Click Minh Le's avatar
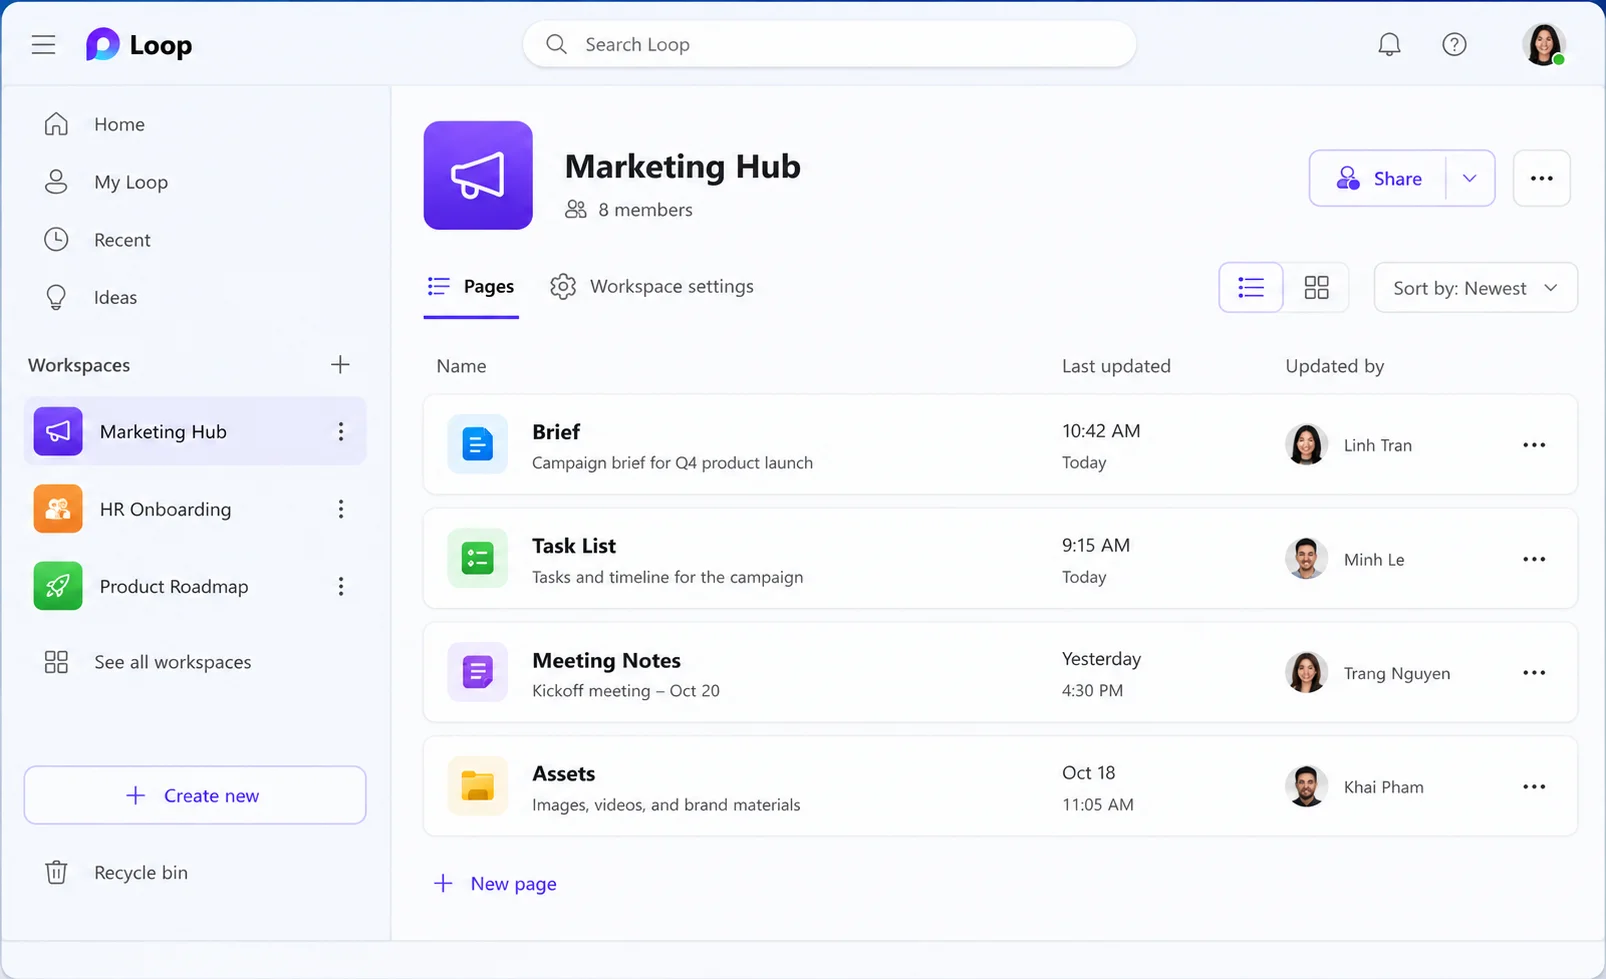The width and height of the screenshot is (1606, 979). pos(1306,559)
